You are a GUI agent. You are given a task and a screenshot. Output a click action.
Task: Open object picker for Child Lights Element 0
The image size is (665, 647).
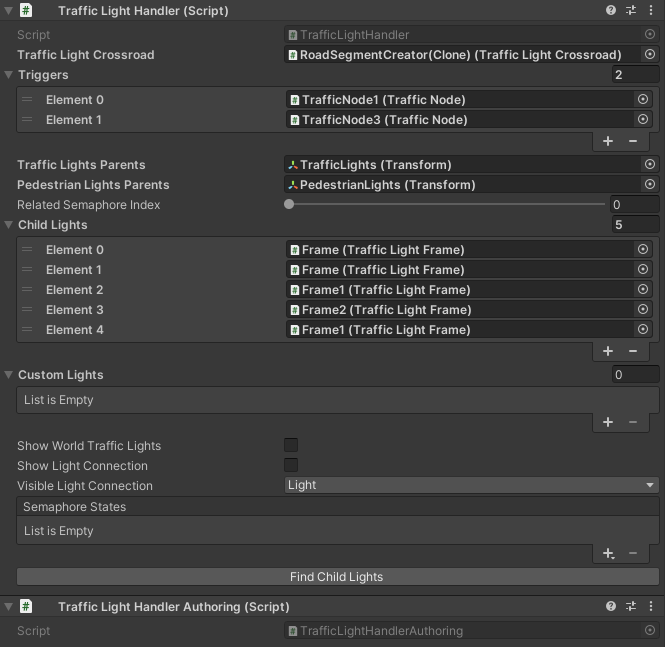[643, 249]
